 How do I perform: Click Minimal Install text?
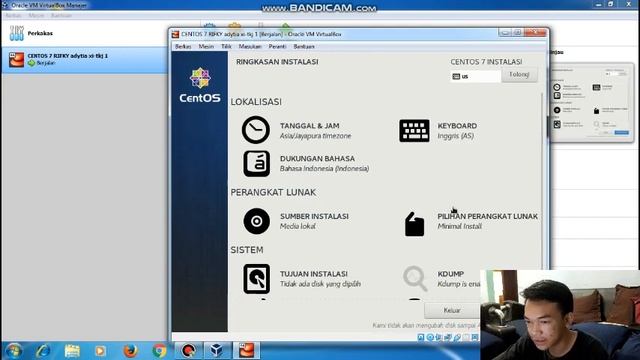(x=459, y=227)
